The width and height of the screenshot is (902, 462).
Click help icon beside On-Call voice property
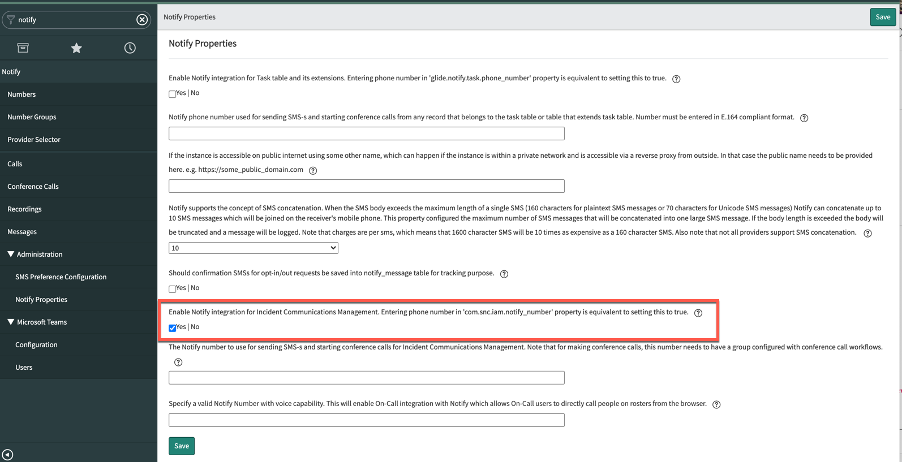[x=716, y=404]
